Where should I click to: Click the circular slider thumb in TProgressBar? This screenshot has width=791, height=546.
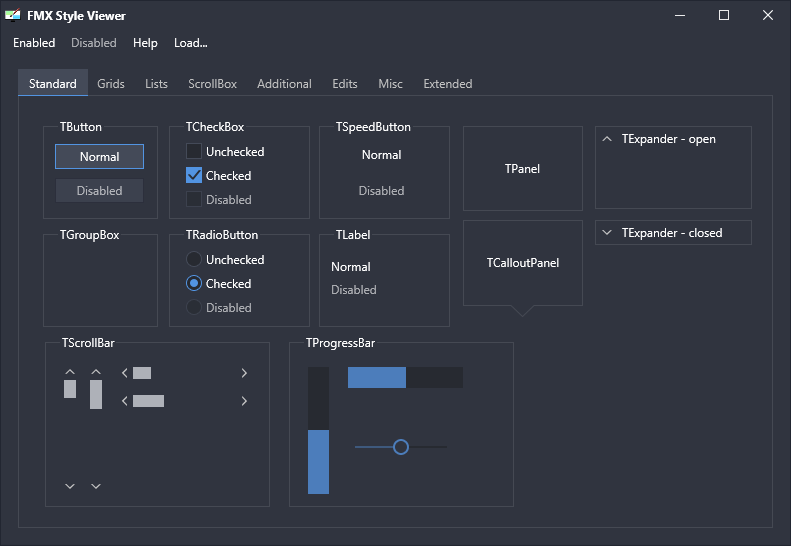pyautogui.click(x=401, y=447)
